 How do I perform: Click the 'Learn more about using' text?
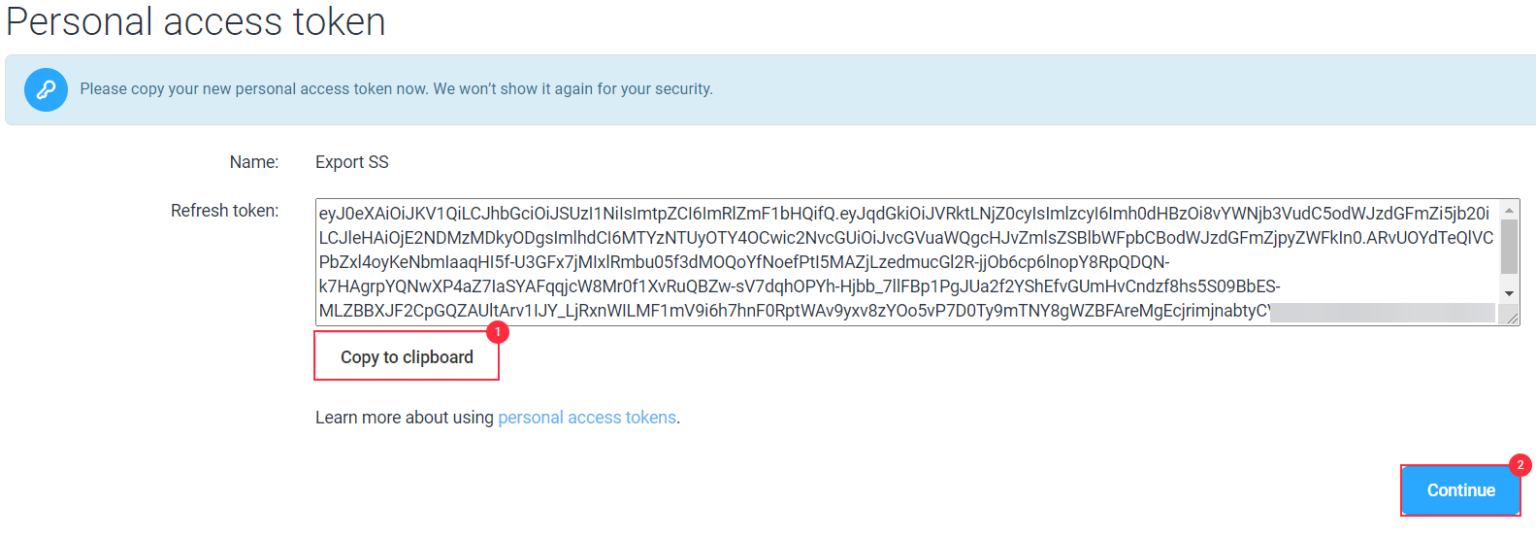click(404, 417)
